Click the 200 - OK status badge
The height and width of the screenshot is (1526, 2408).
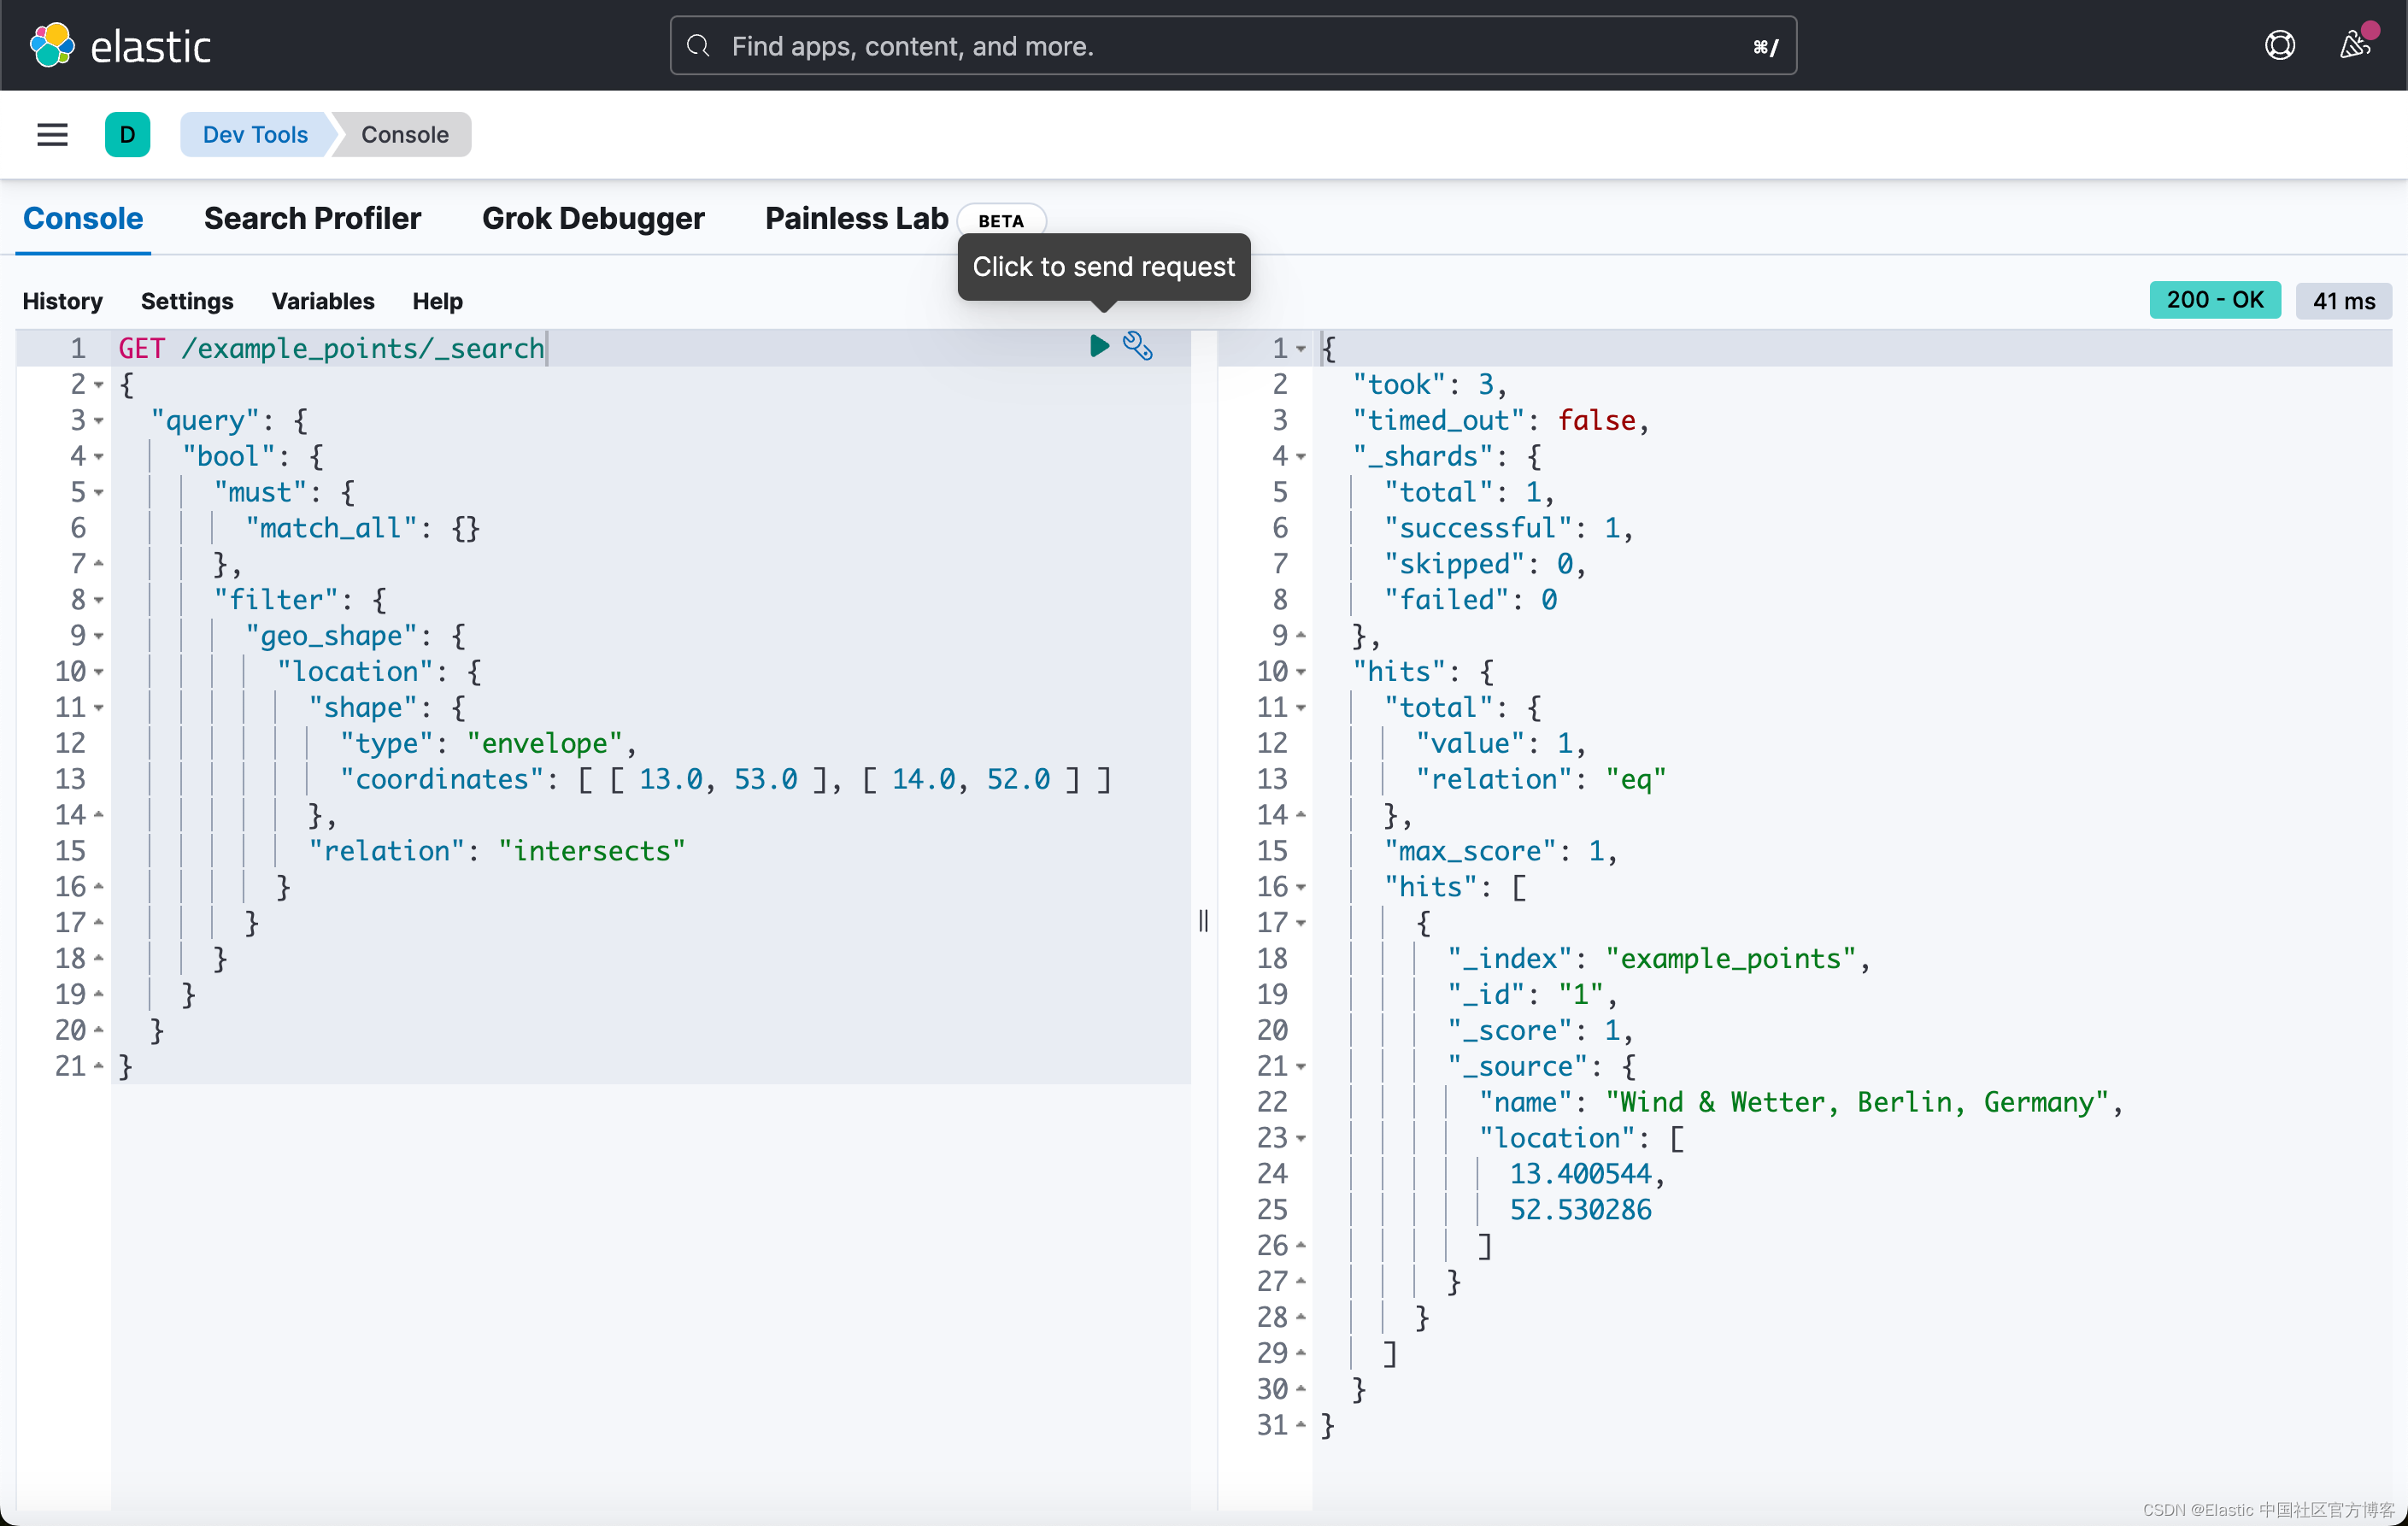(x=2214, y=300)
